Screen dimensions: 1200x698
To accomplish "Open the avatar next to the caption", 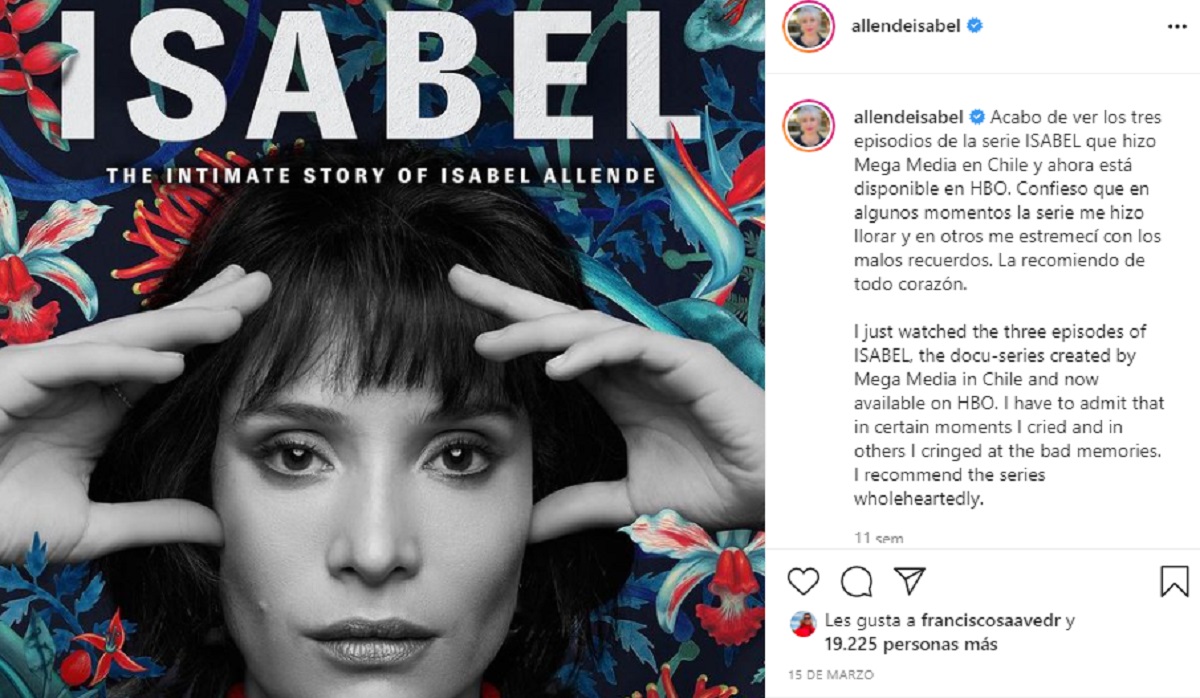I will [810, 125].
